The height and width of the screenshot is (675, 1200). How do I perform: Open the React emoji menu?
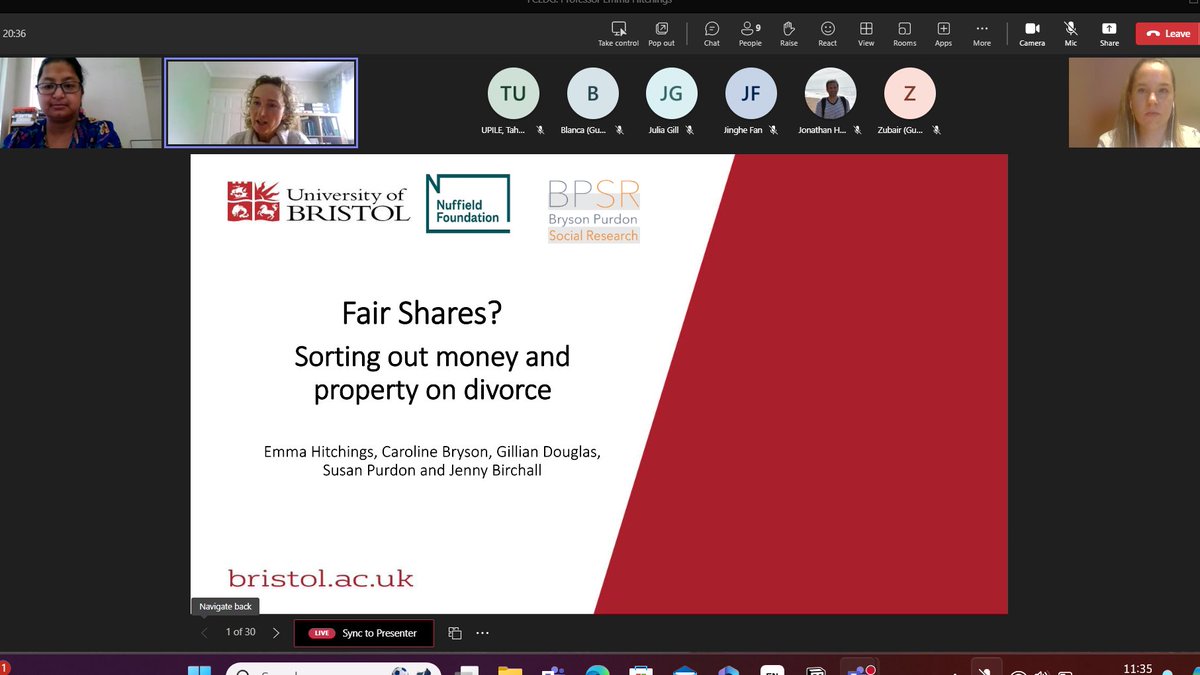(827, 34)
